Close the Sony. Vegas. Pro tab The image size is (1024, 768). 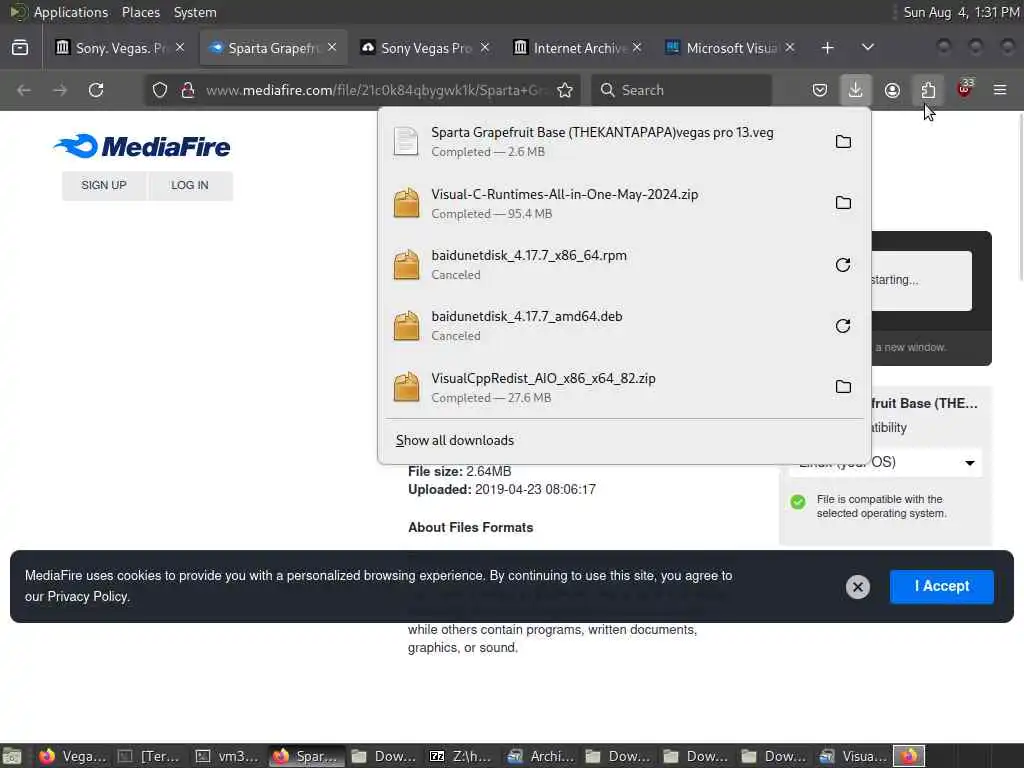180,48
